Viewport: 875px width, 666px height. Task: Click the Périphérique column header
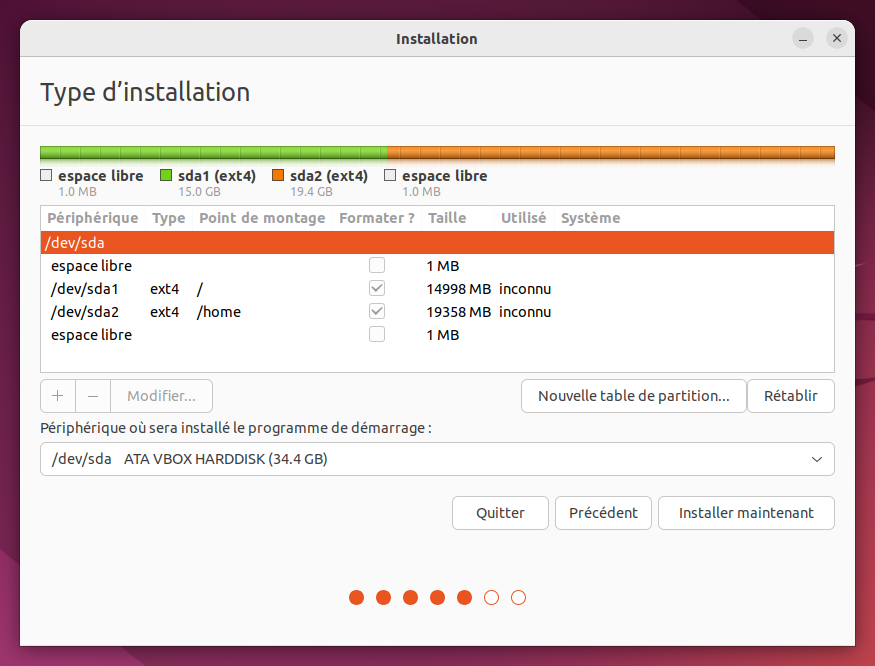click(93, 218)
